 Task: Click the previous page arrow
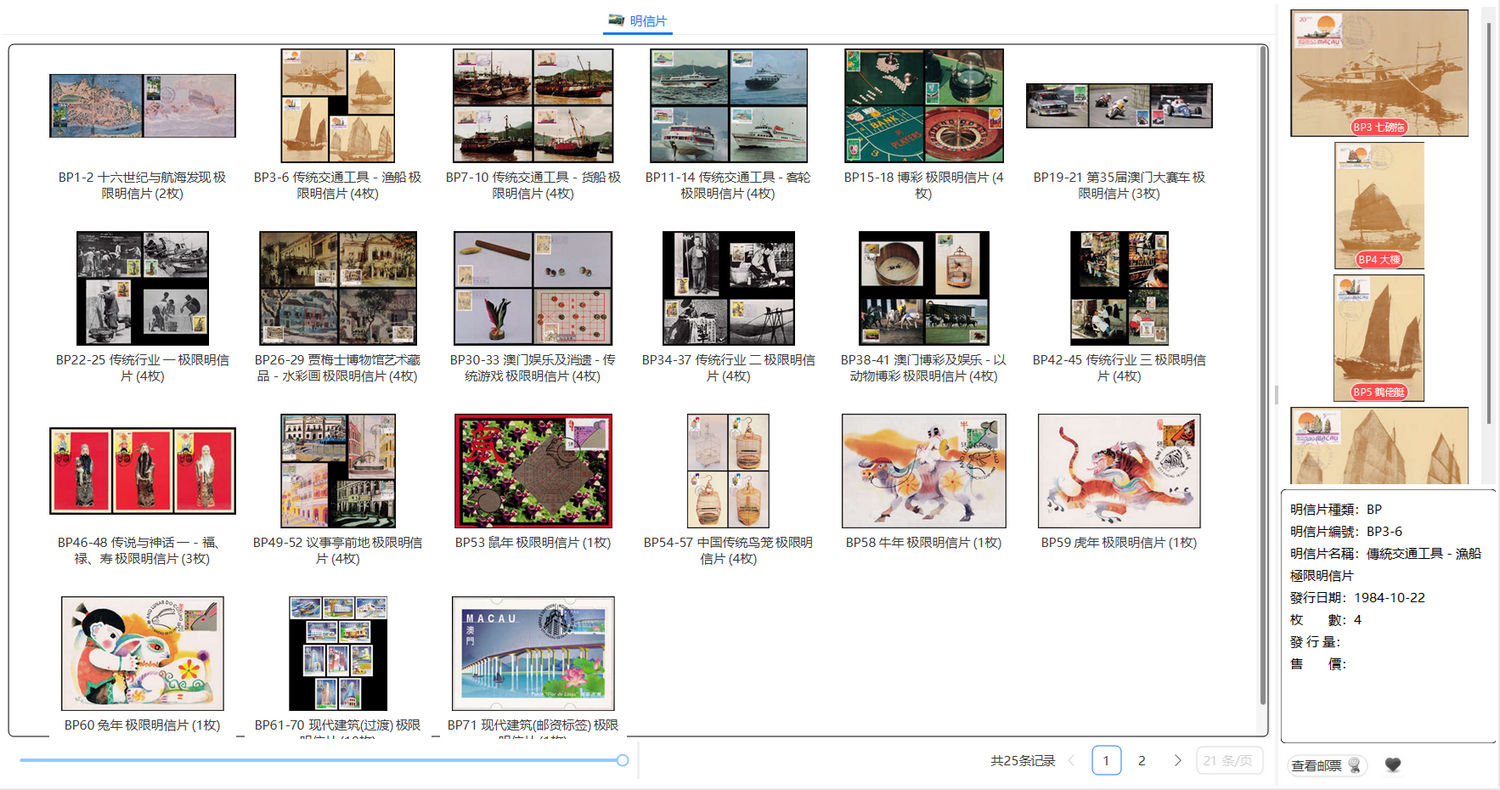click(x=1072, y=761)
